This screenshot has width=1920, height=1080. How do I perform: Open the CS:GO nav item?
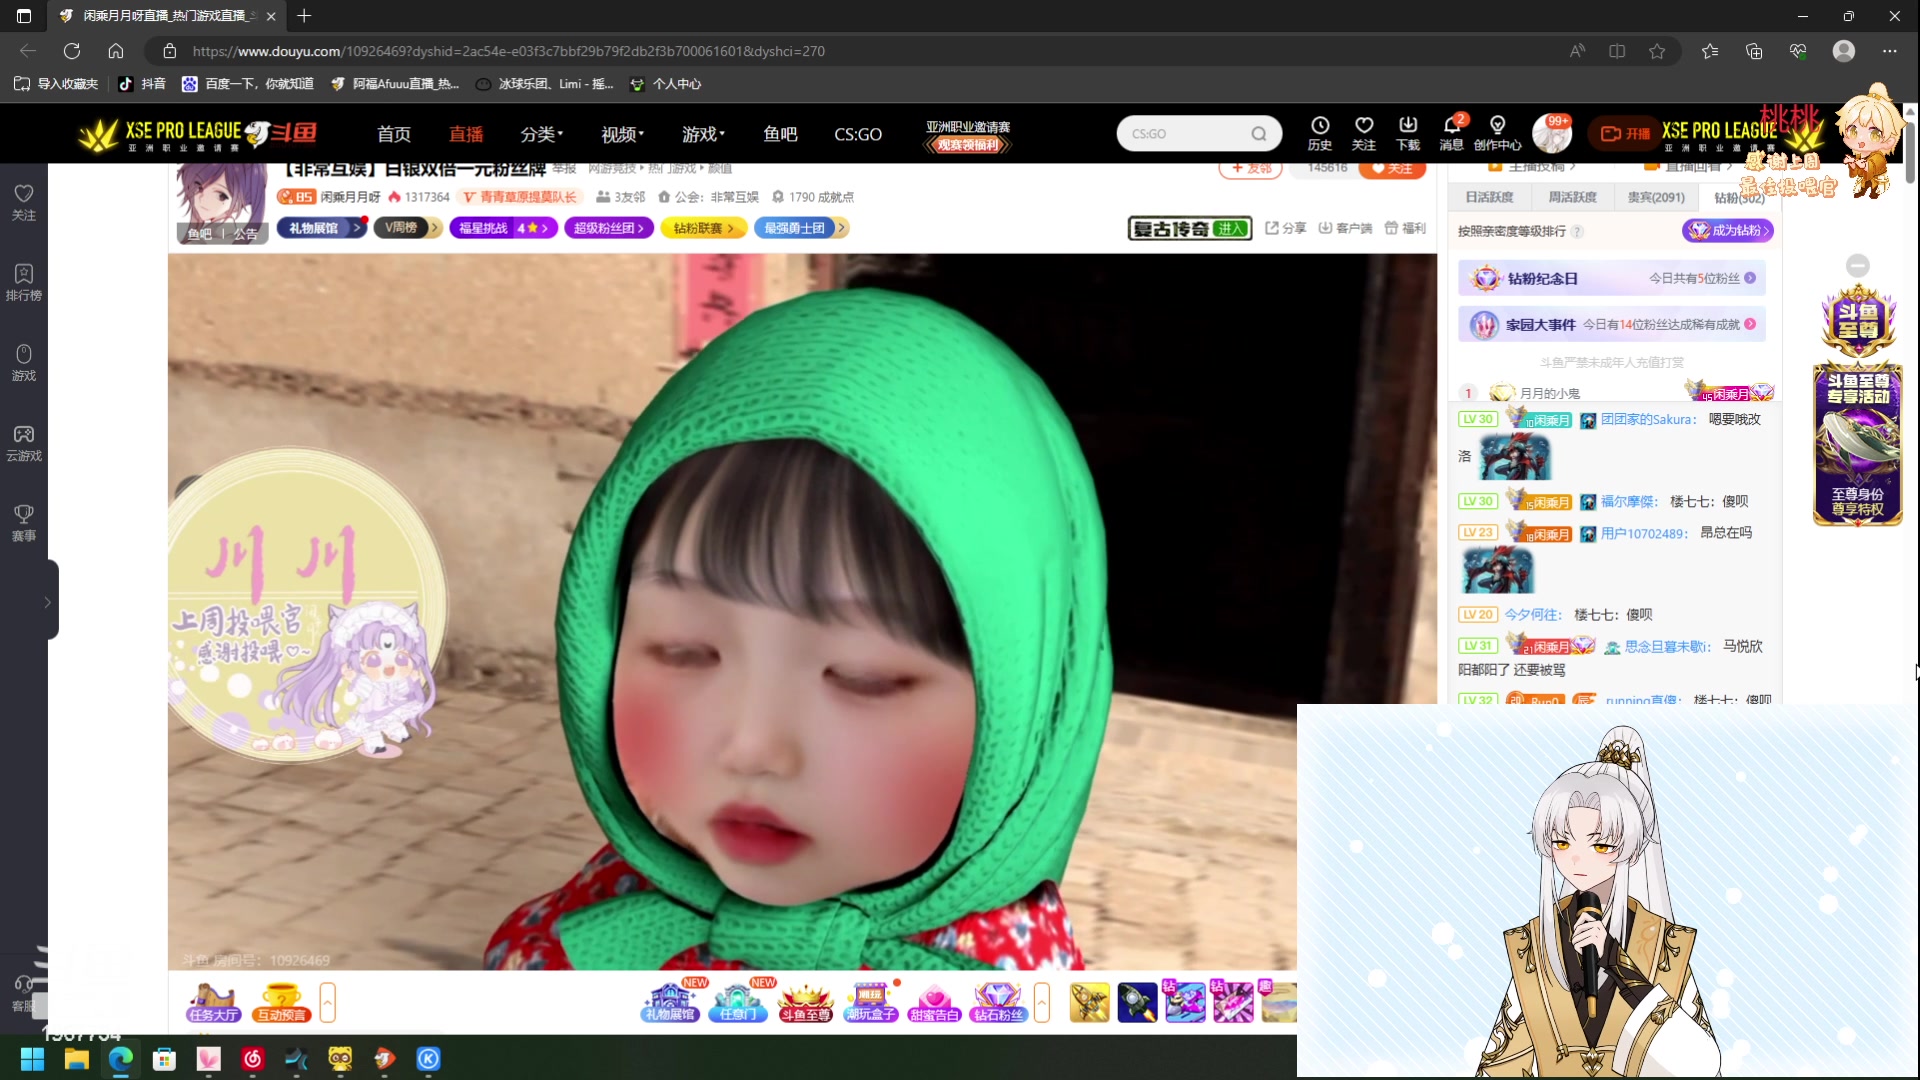pyautogui.click(x=858, y=134)
